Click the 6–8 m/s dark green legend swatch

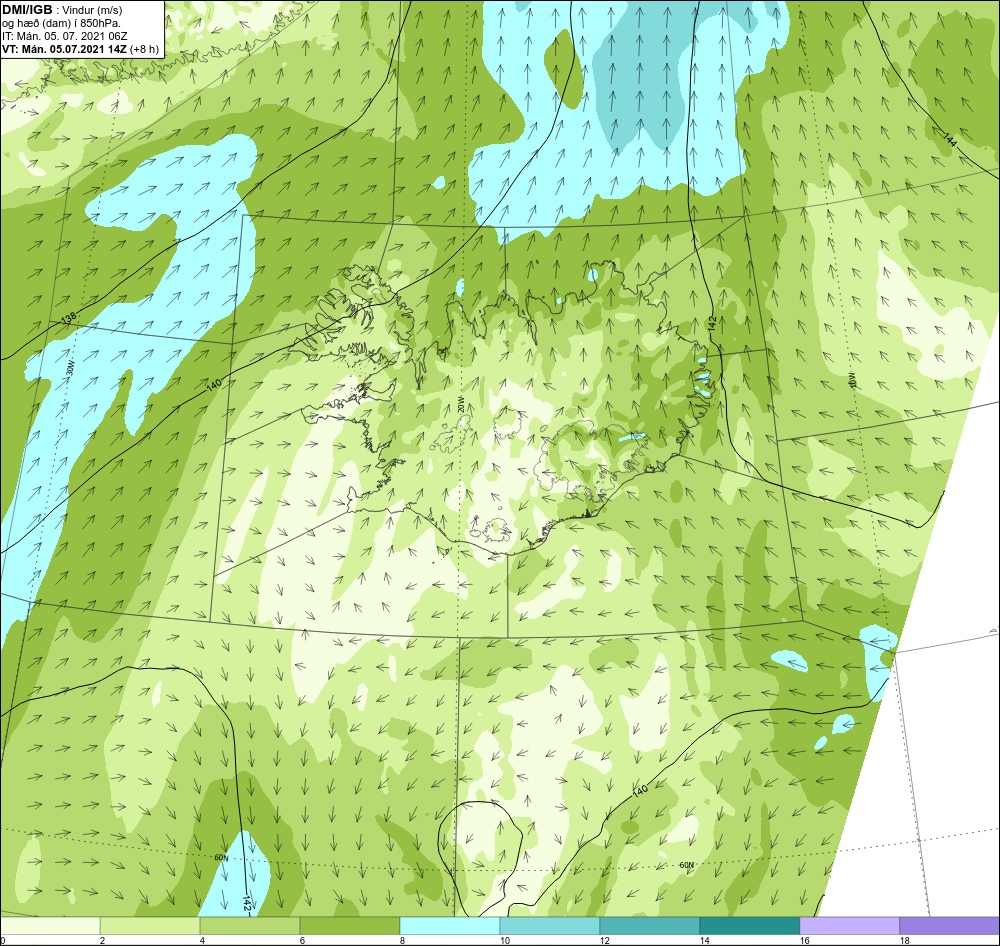tap(349, 926)
